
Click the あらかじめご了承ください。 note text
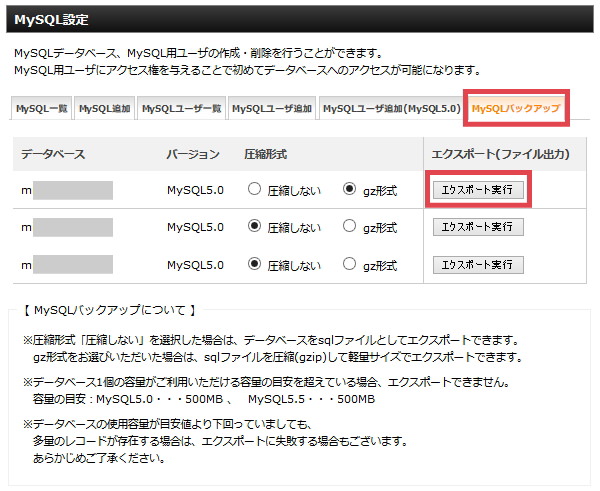coord(99,458)
